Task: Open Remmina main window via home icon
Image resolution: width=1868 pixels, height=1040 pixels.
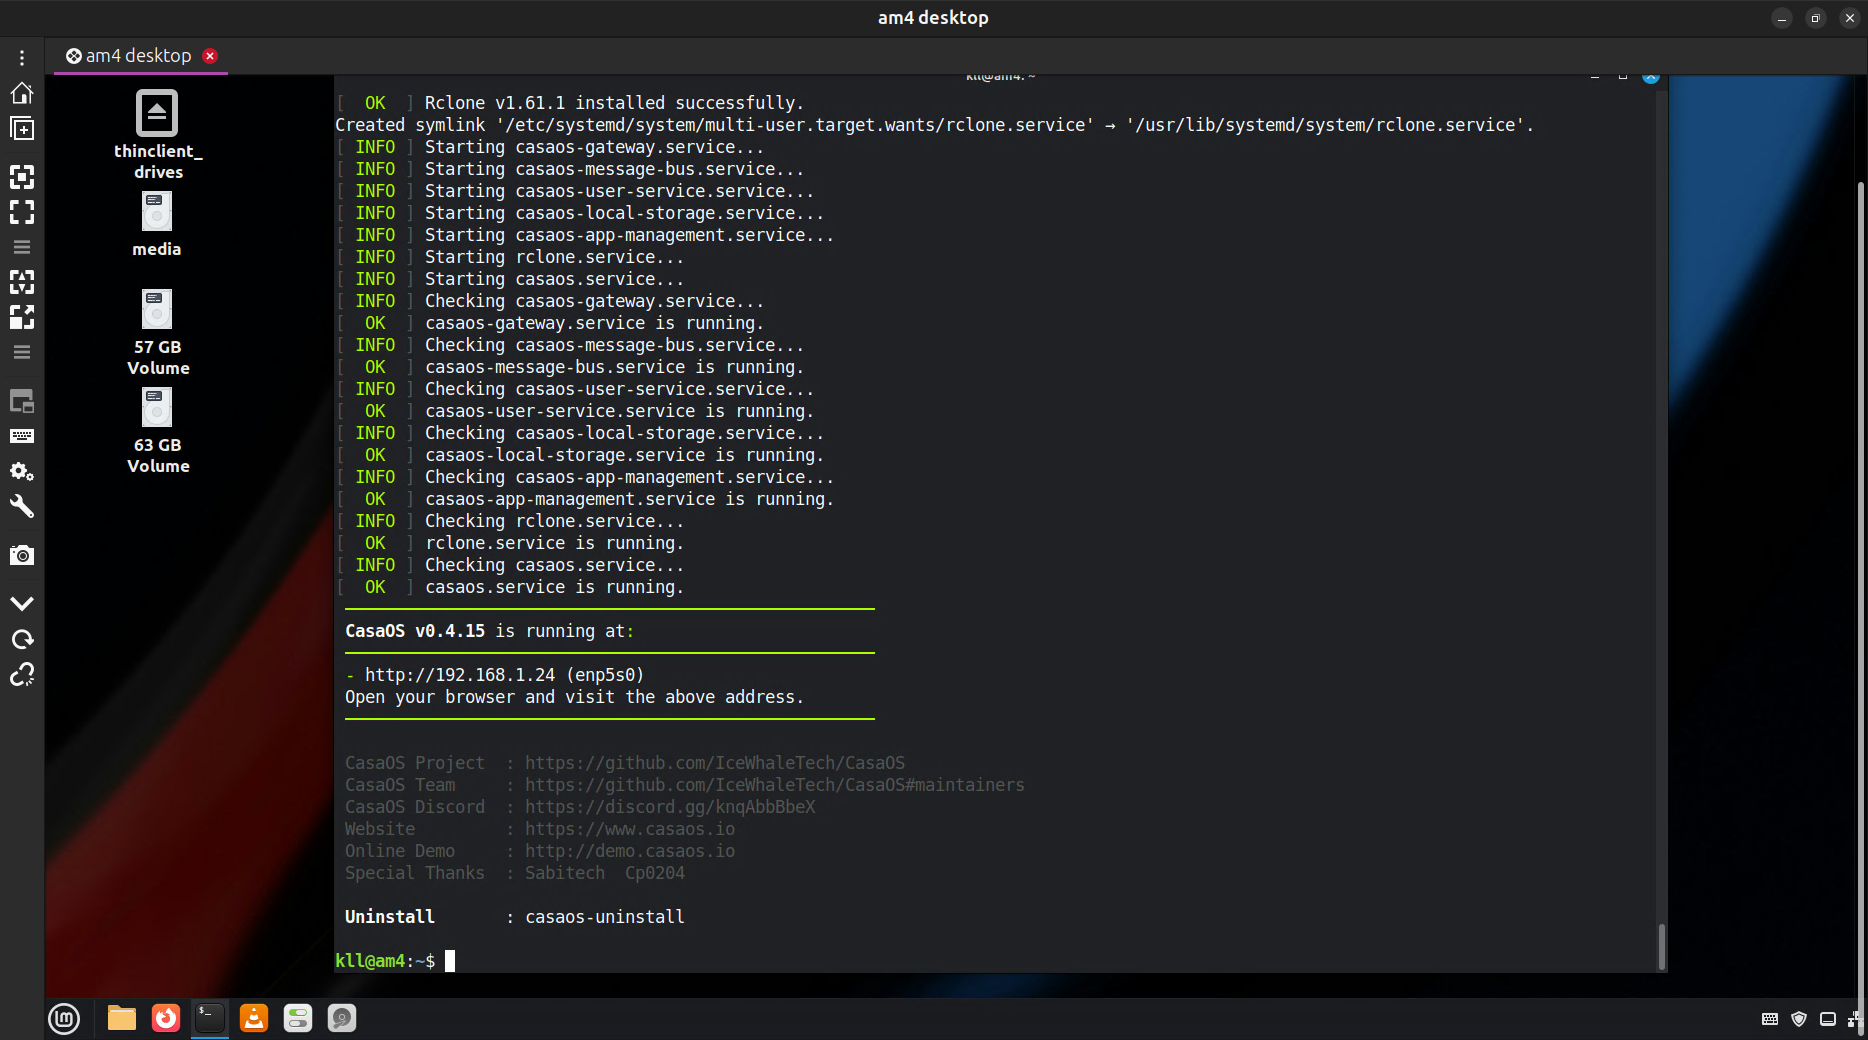Action: 22,93
